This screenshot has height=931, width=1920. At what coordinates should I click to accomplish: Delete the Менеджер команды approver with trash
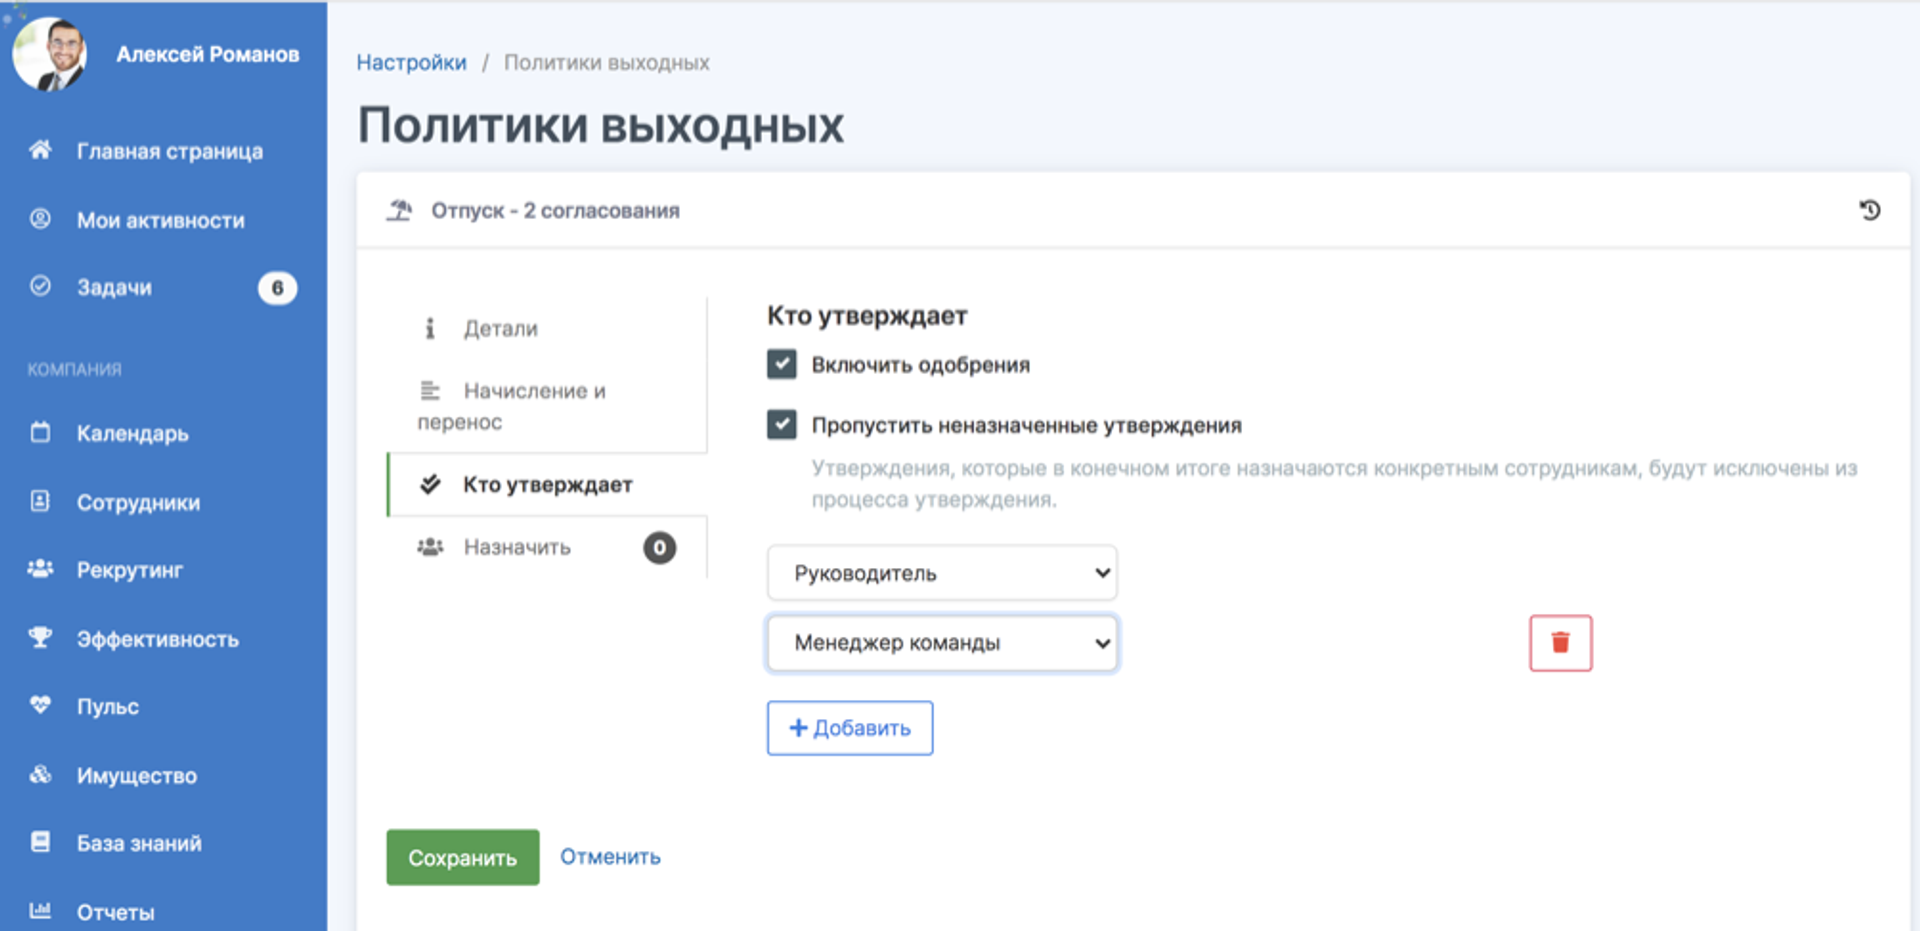click(1560, 643)
